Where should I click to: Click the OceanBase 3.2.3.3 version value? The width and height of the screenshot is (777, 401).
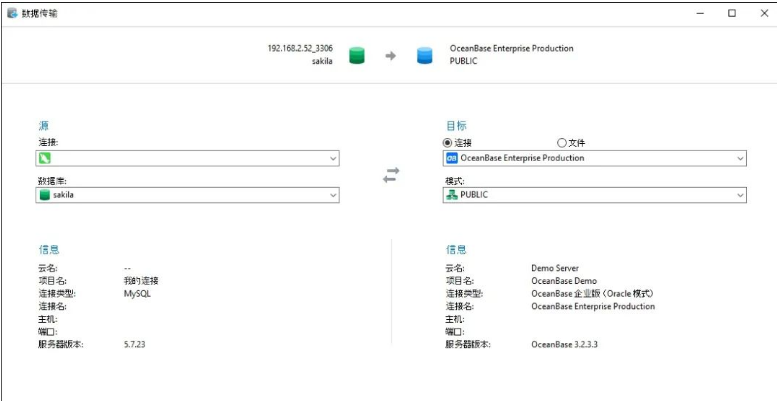point(564,344)
